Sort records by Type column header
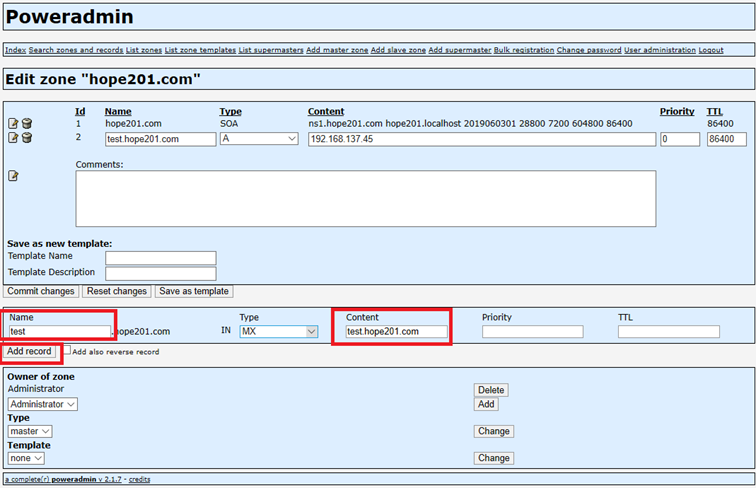 [230, 111]
